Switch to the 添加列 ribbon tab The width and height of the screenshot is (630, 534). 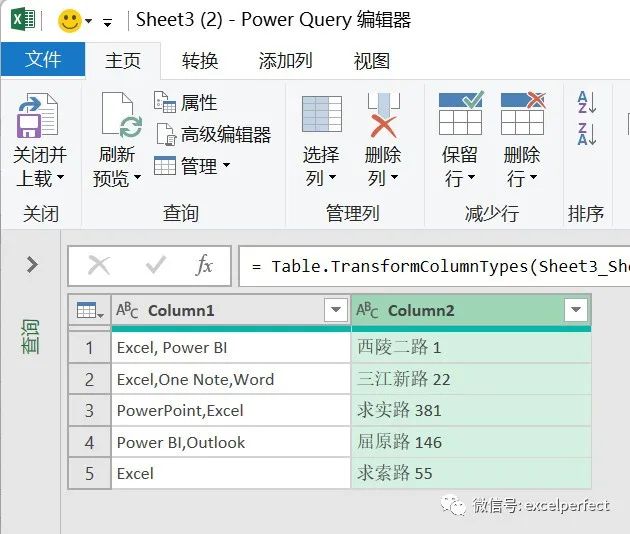(x=285, y=61)
